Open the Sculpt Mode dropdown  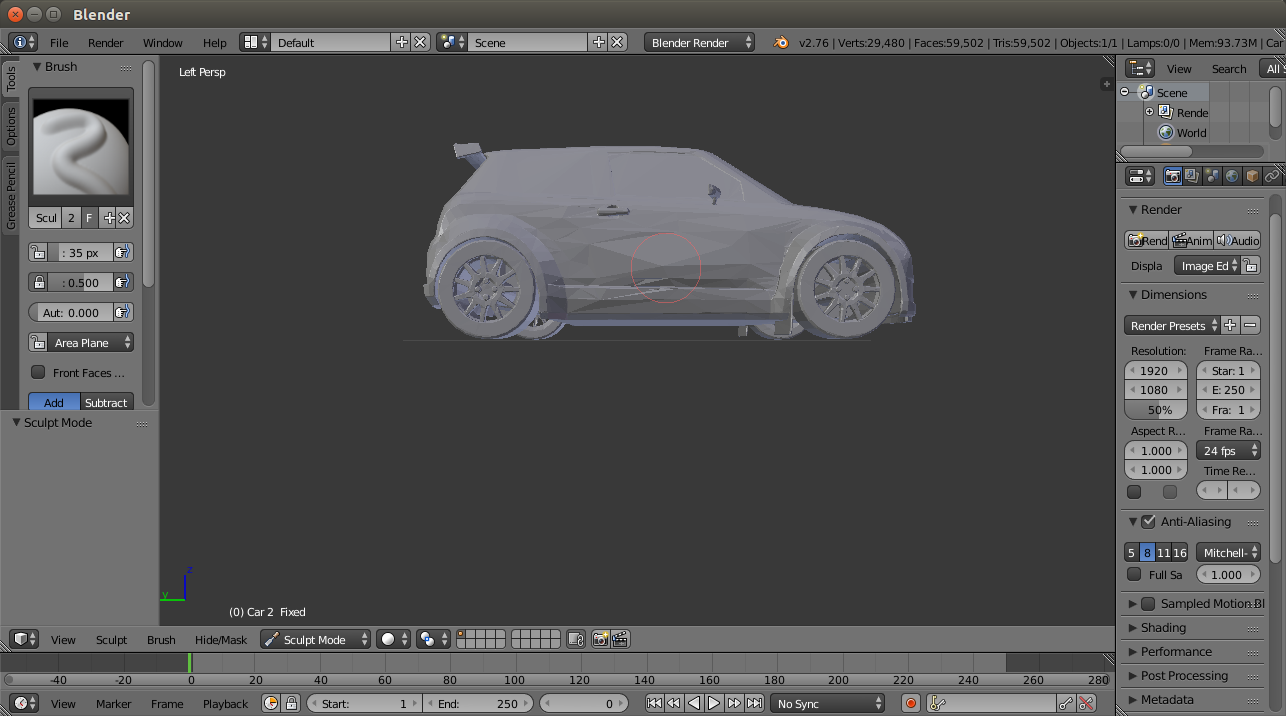tap(315, 640)
